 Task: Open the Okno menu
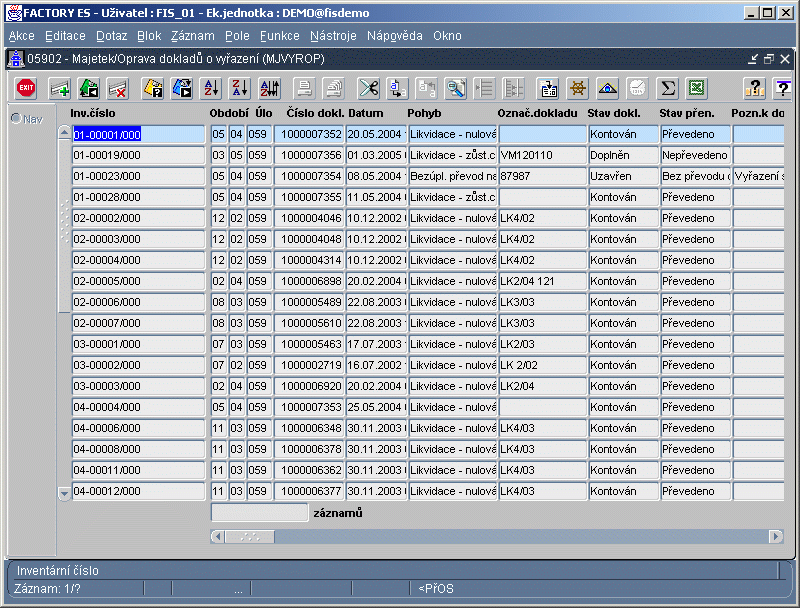(447, 36)
